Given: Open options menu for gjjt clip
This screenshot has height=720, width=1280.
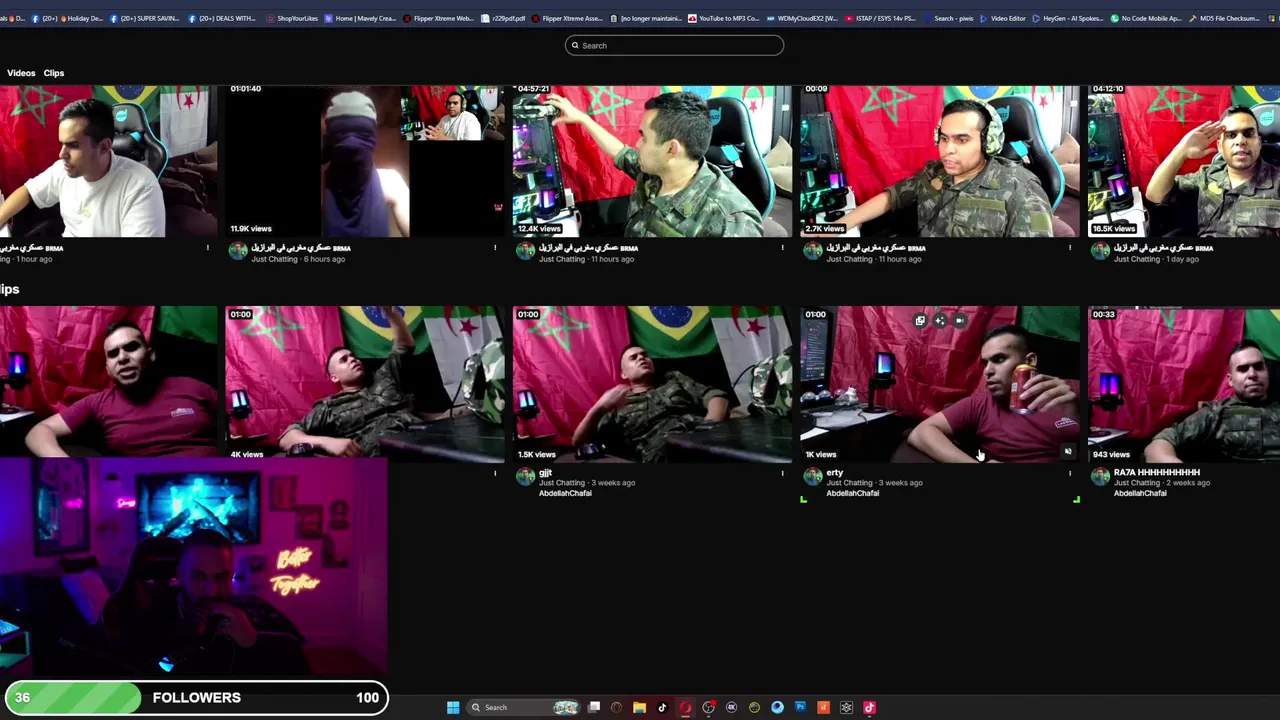Looking at the screenshot, I should (783, 473).
